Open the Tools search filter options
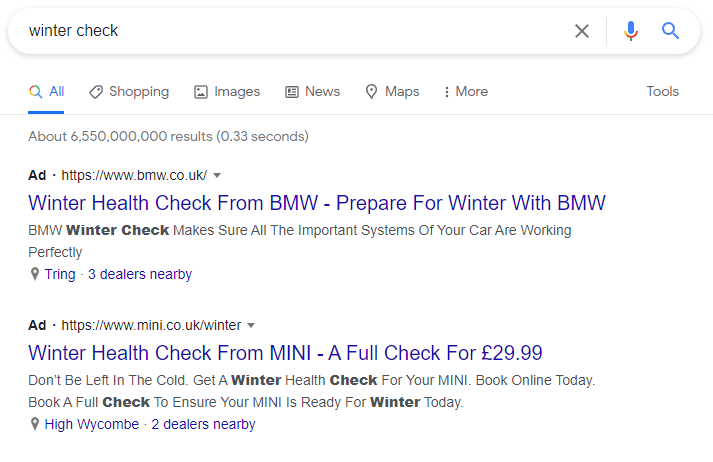This screenshot has width=713, height=462. (662, 91)
